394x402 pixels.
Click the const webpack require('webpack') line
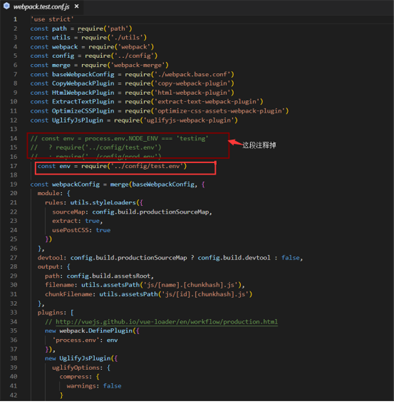(x=92, y=47)
